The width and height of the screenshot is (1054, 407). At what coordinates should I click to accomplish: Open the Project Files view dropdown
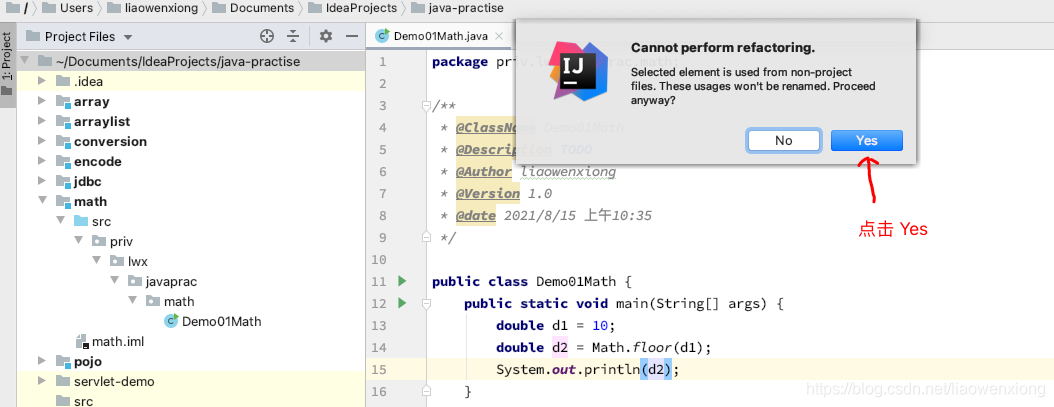(x=128, y=37)
